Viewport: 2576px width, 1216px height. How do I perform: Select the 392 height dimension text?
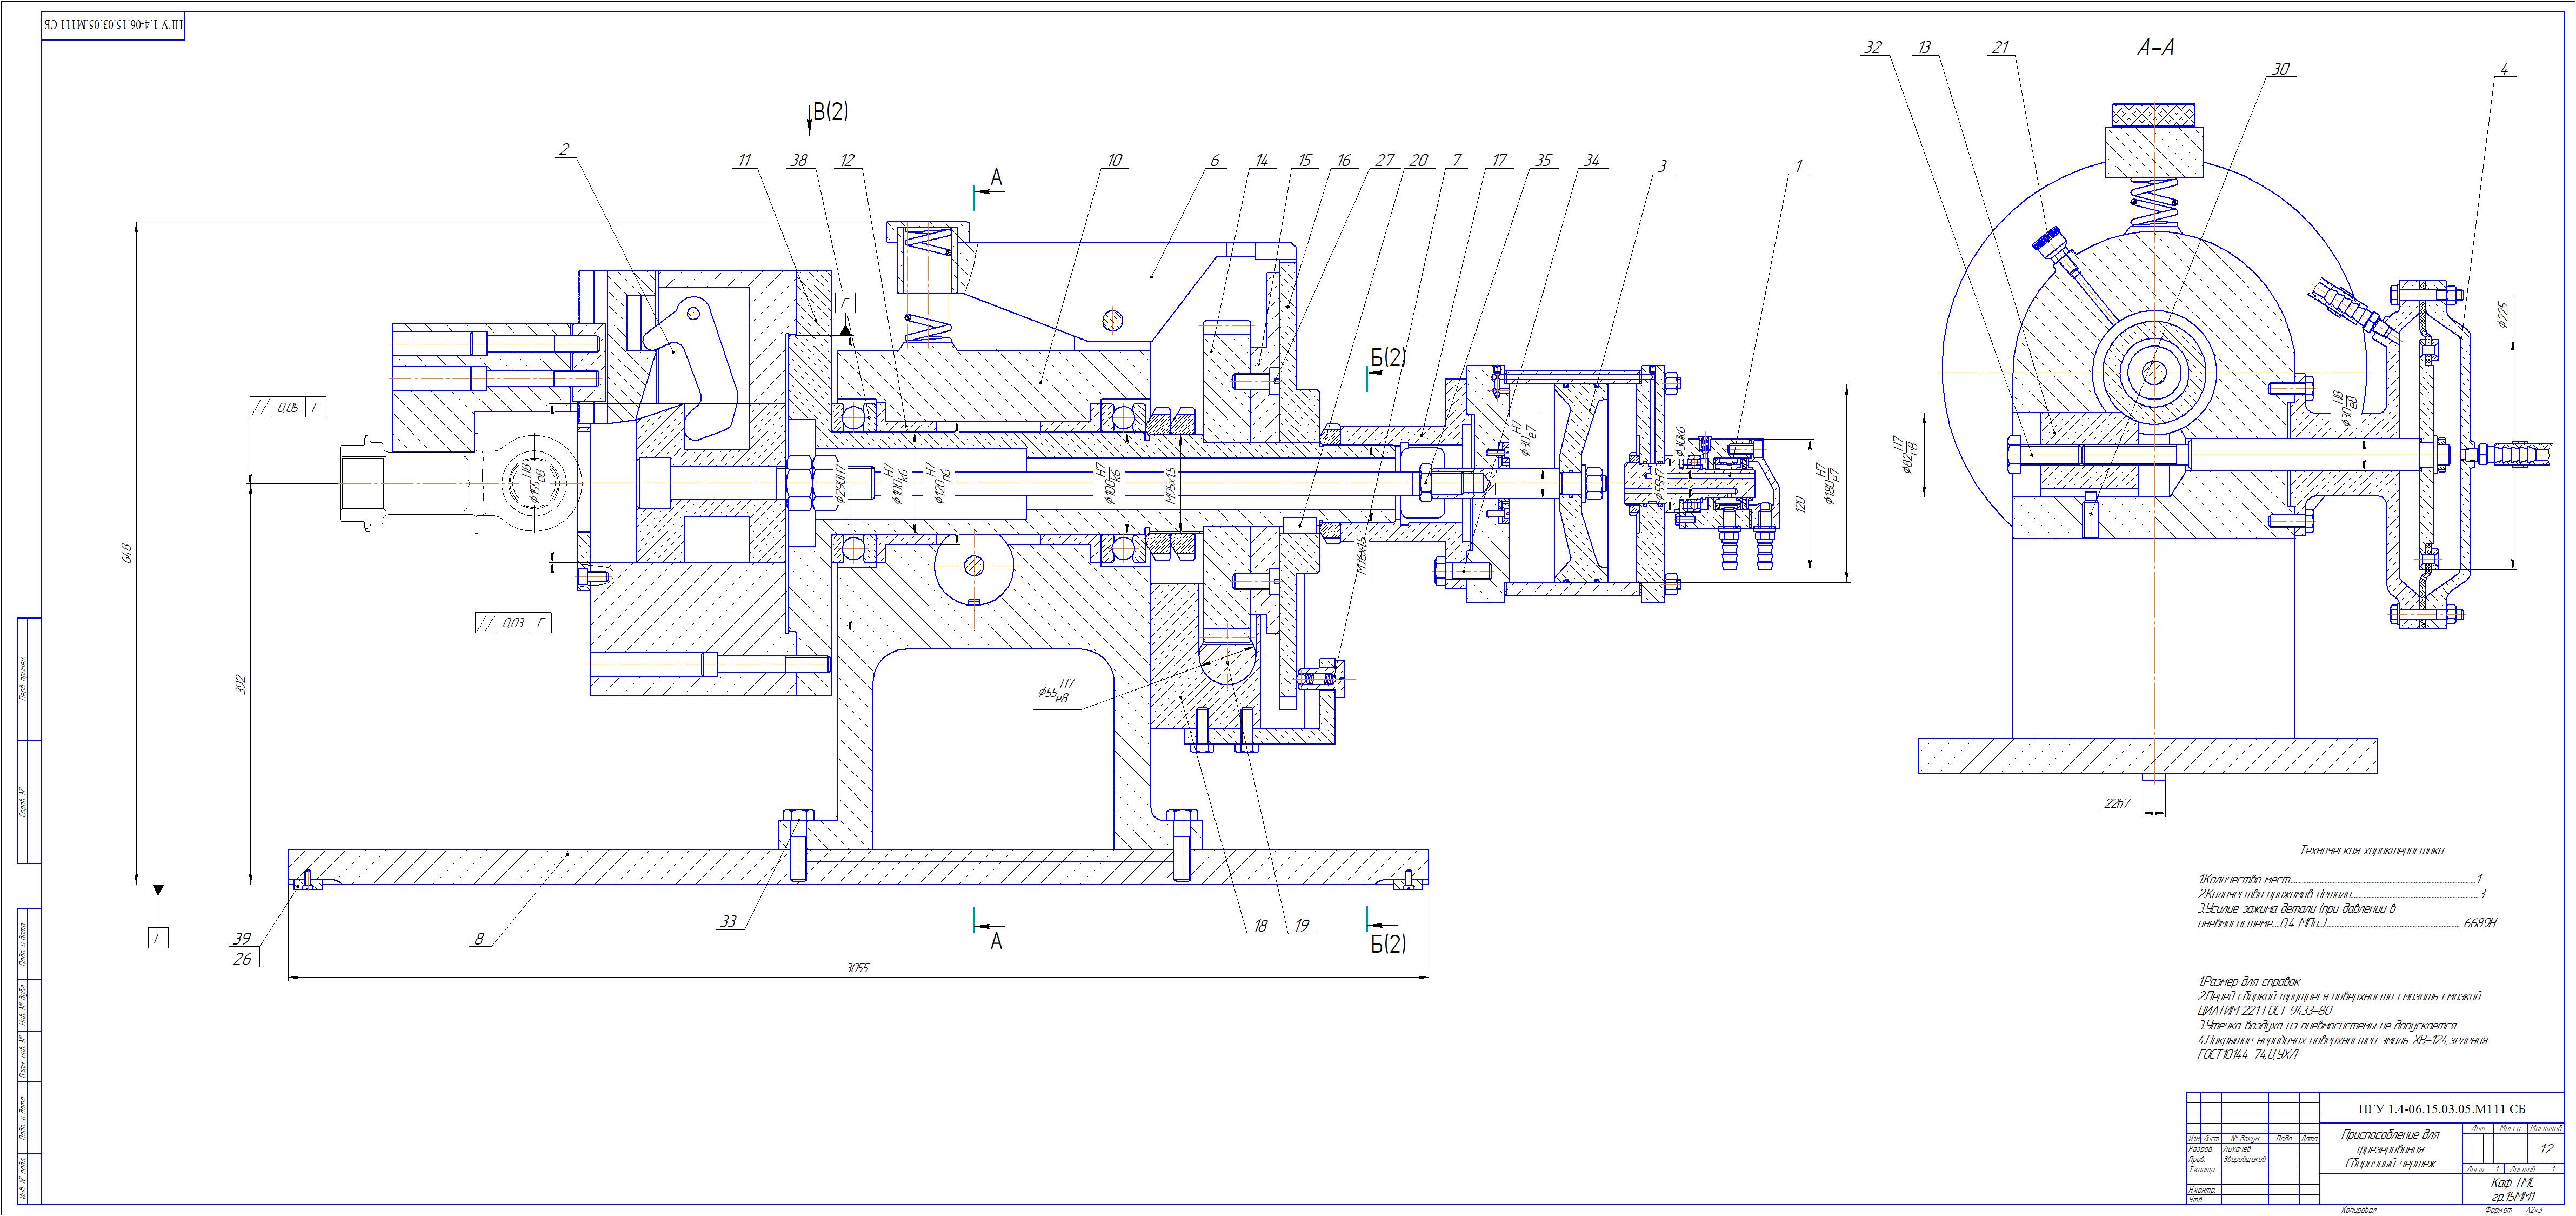240,684
